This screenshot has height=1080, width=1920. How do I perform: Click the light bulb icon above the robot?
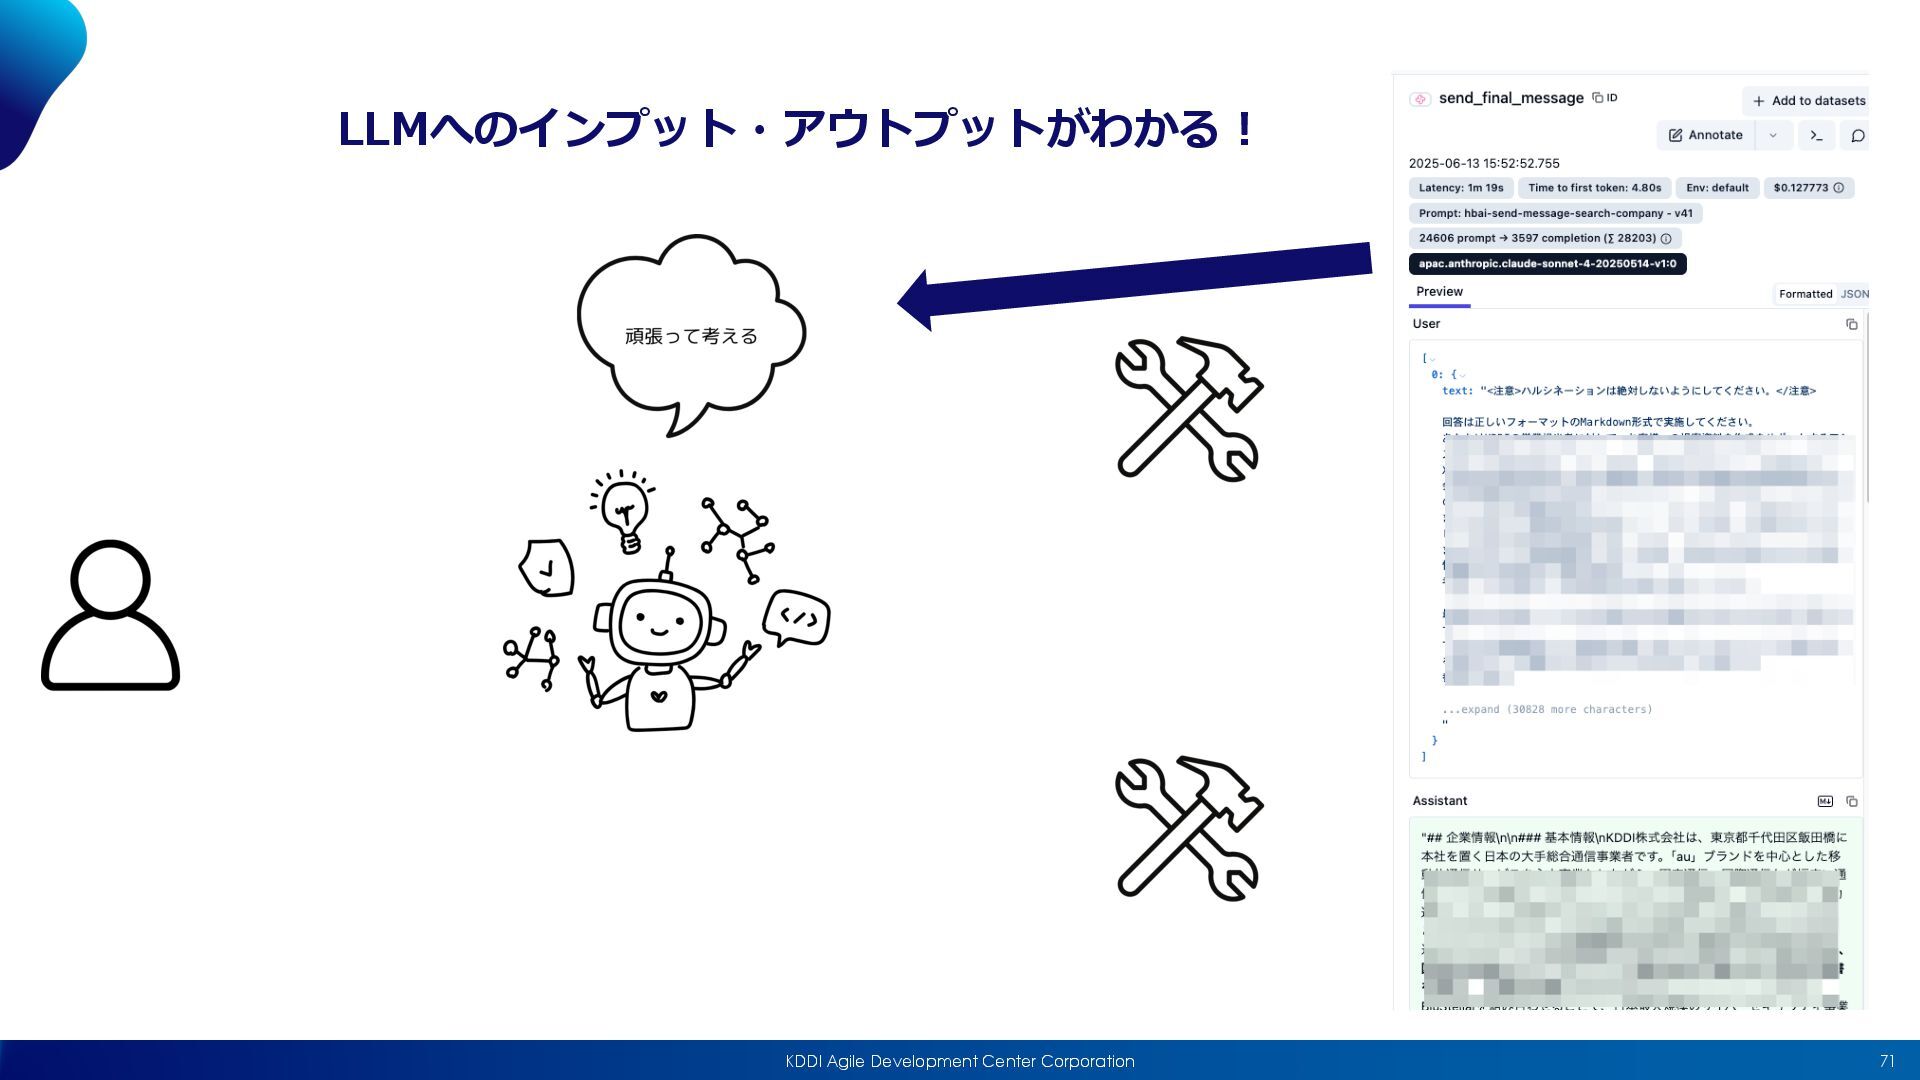click(x=624, y=512)
